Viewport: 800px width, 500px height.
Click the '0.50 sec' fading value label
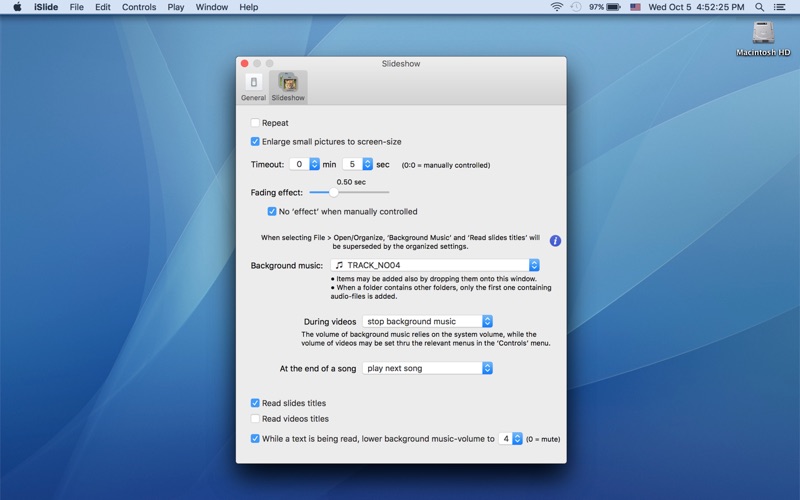[x=351, y=182]
